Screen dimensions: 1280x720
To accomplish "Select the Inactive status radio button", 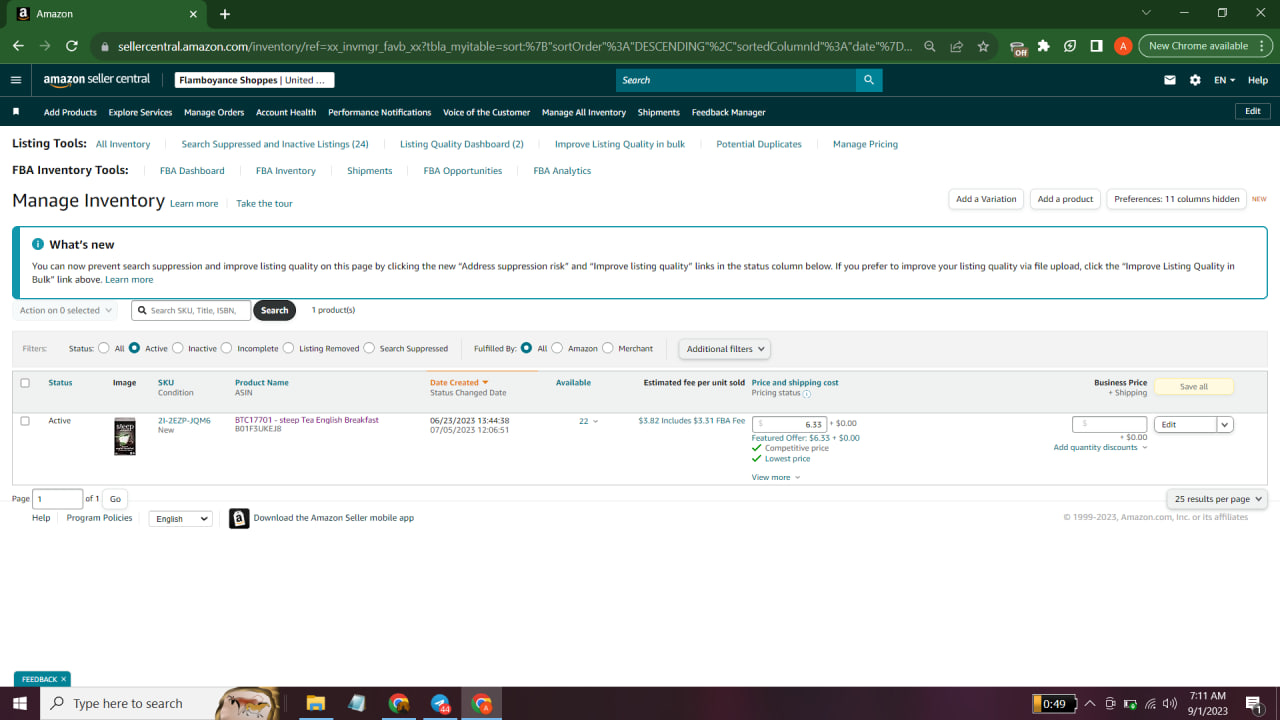I will 178,349.
